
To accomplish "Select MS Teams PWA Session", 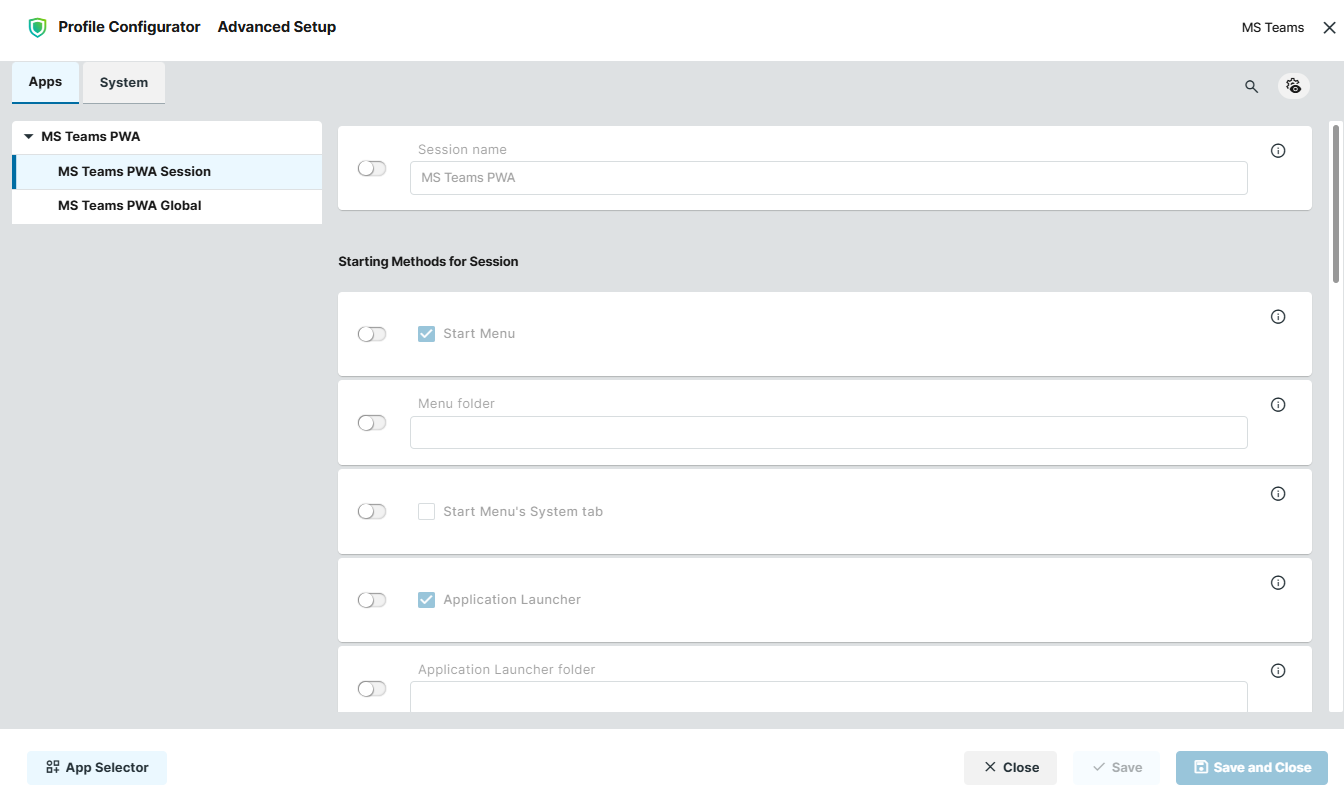I will (167, 172).
